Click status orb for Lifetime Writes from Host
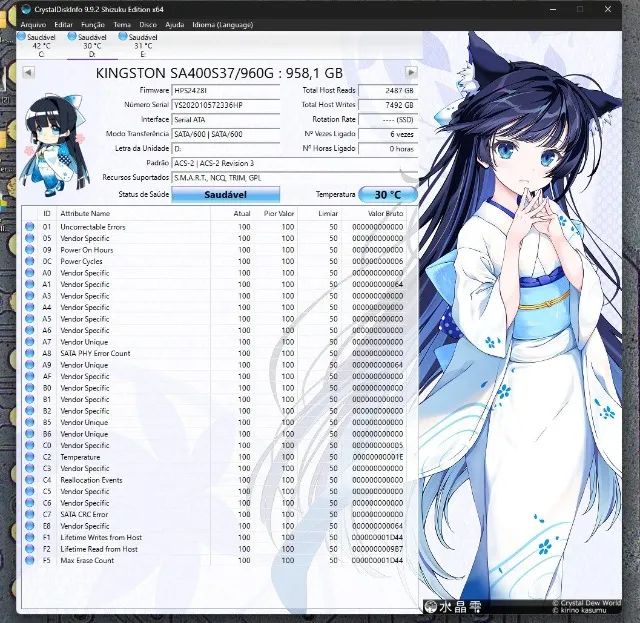640x623 pixels. point(29,537)
